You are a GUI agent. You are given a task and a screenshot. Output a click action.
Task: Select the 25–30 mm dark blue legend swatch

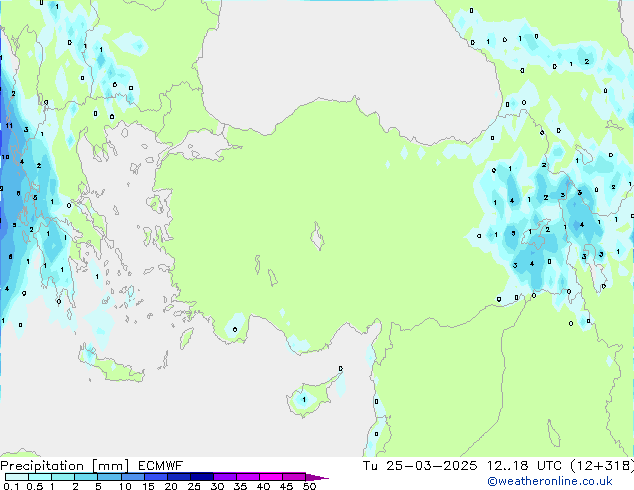click(202, 477)
